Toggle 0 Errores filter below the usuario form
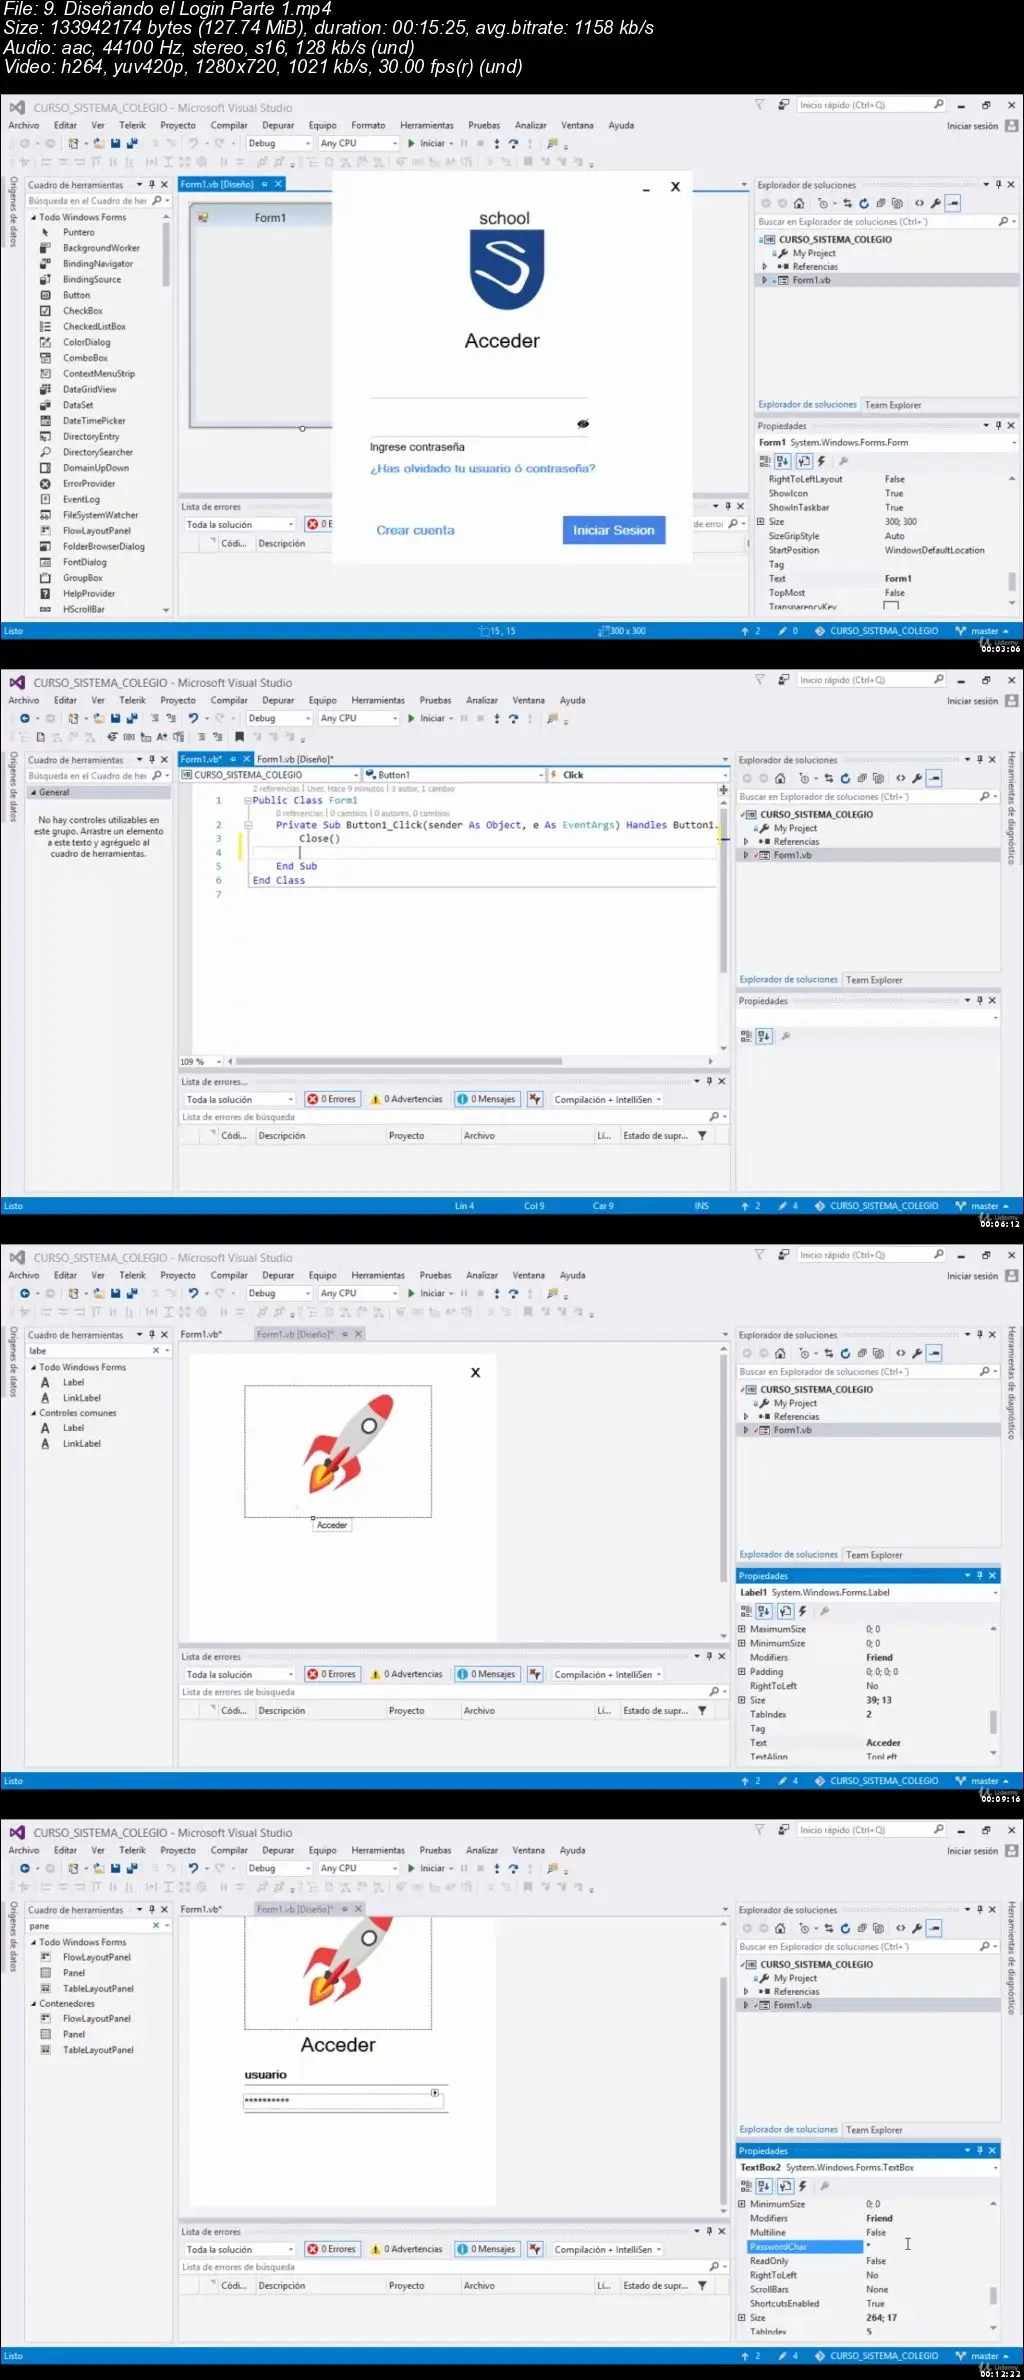Viewport: 1024px width, 2380px height. click(x=332, y=2249)
